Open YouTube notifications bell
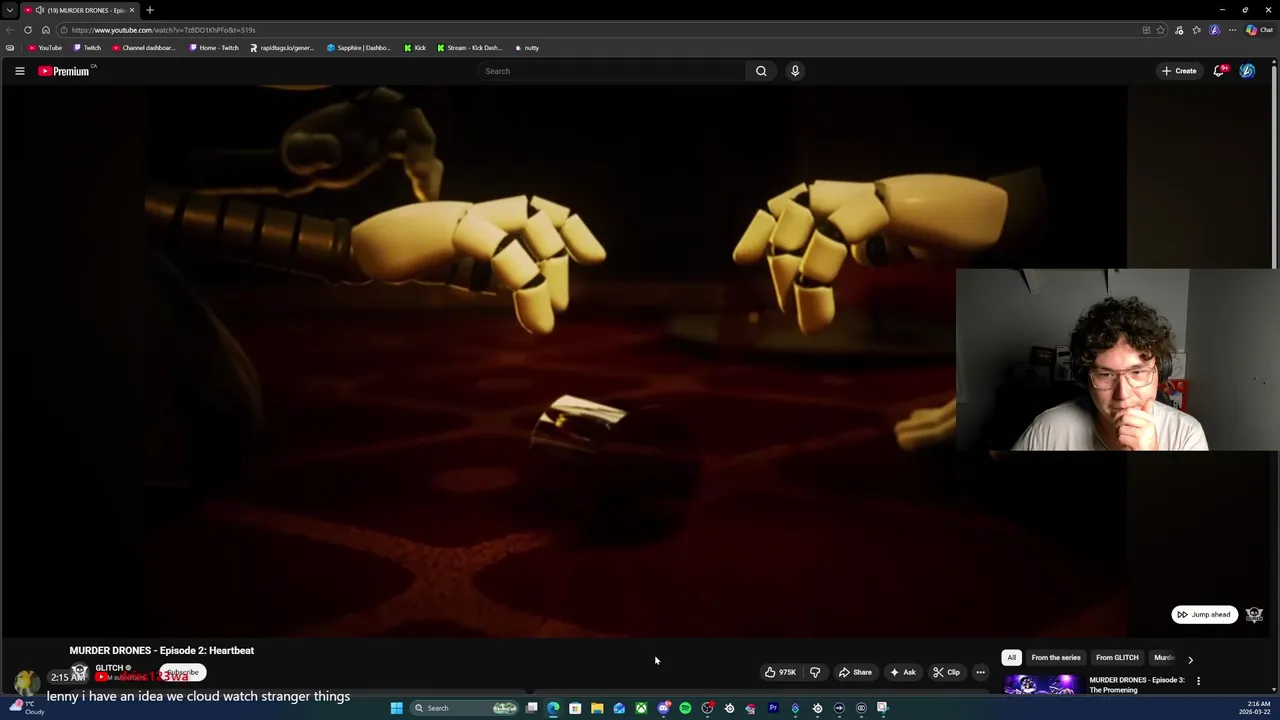This screenshot has height=720, width=1280. click(x=1219, y=71)
